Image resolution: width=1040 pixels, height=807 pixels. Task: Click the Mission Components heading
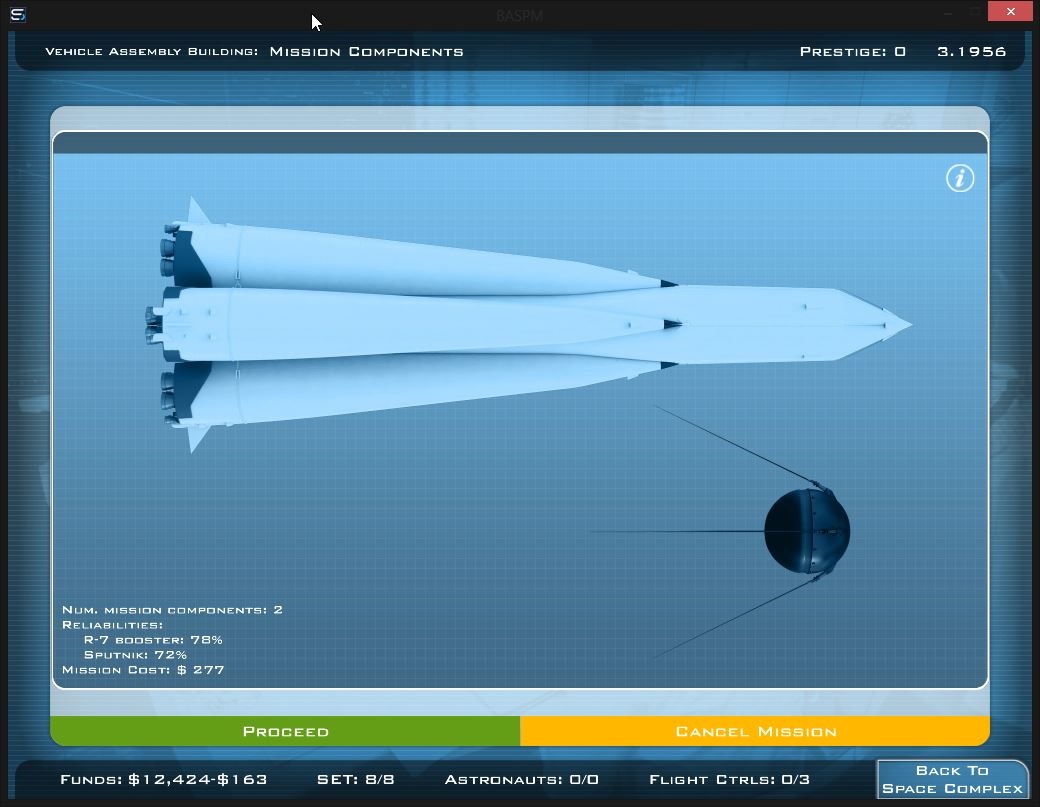click(x=366, y=52)
